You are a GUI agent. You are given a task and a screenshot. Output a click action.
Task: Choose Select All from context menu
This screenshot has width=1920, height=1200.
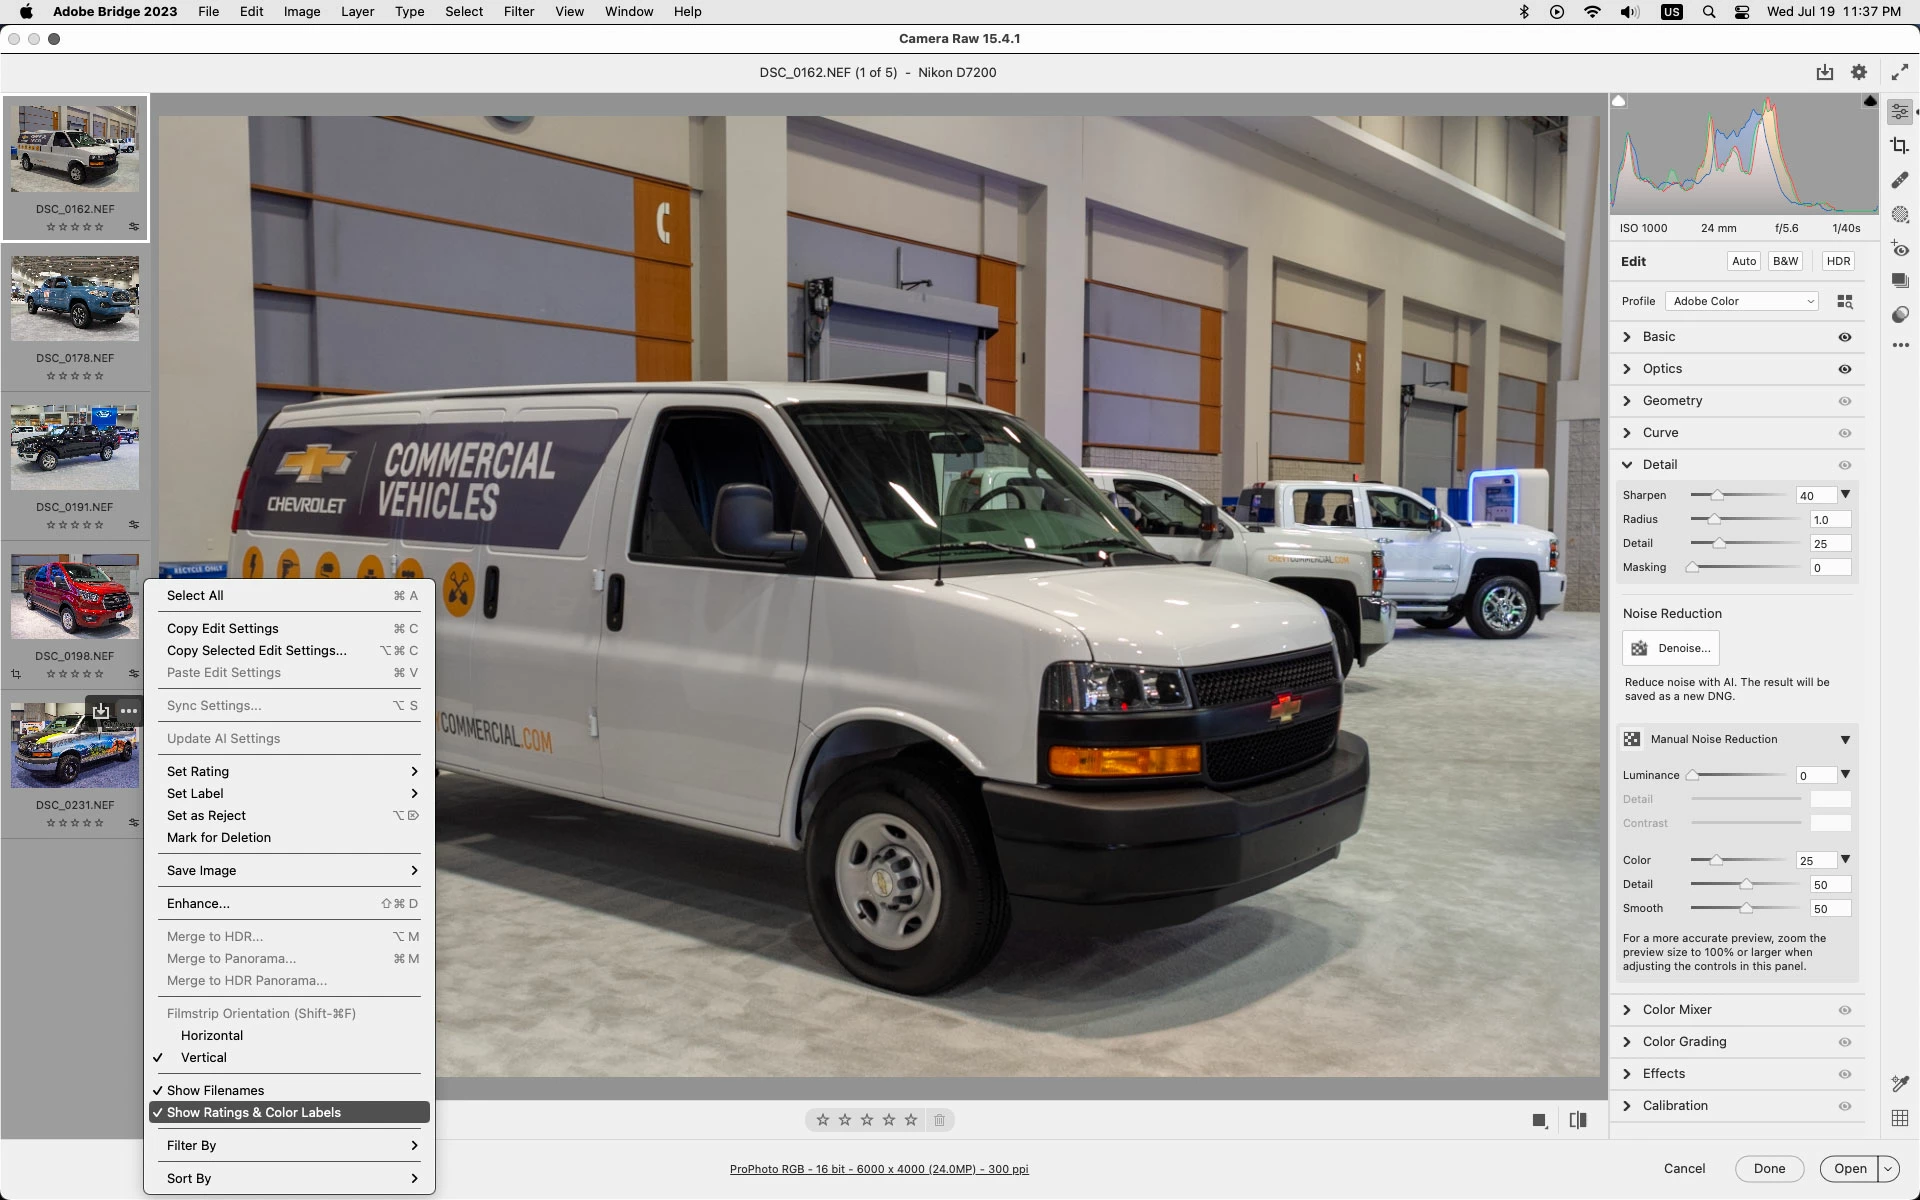195,595
